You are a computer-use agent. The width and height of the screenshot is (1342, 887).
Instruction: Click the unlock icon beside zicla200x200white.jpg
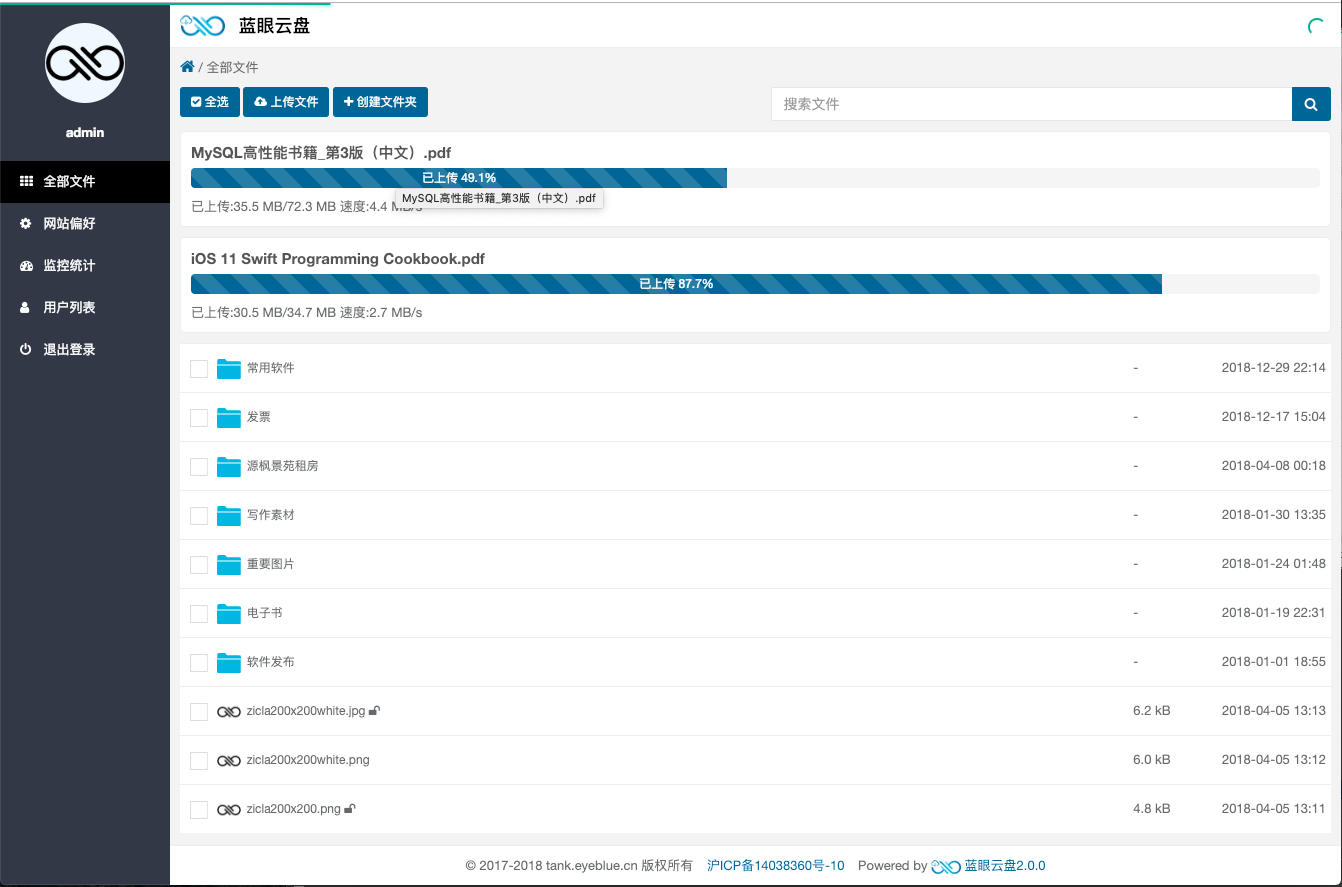375,711
